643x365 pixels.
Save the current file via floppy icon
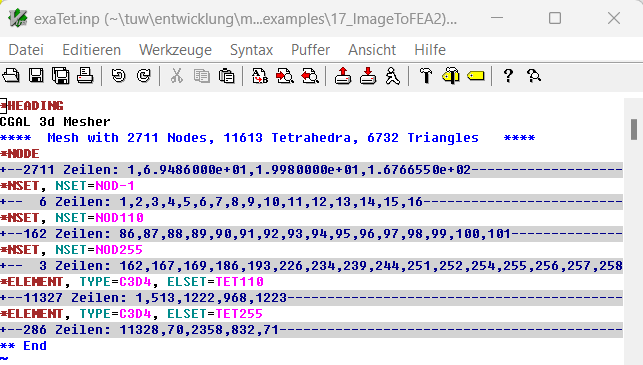point(36,76)
